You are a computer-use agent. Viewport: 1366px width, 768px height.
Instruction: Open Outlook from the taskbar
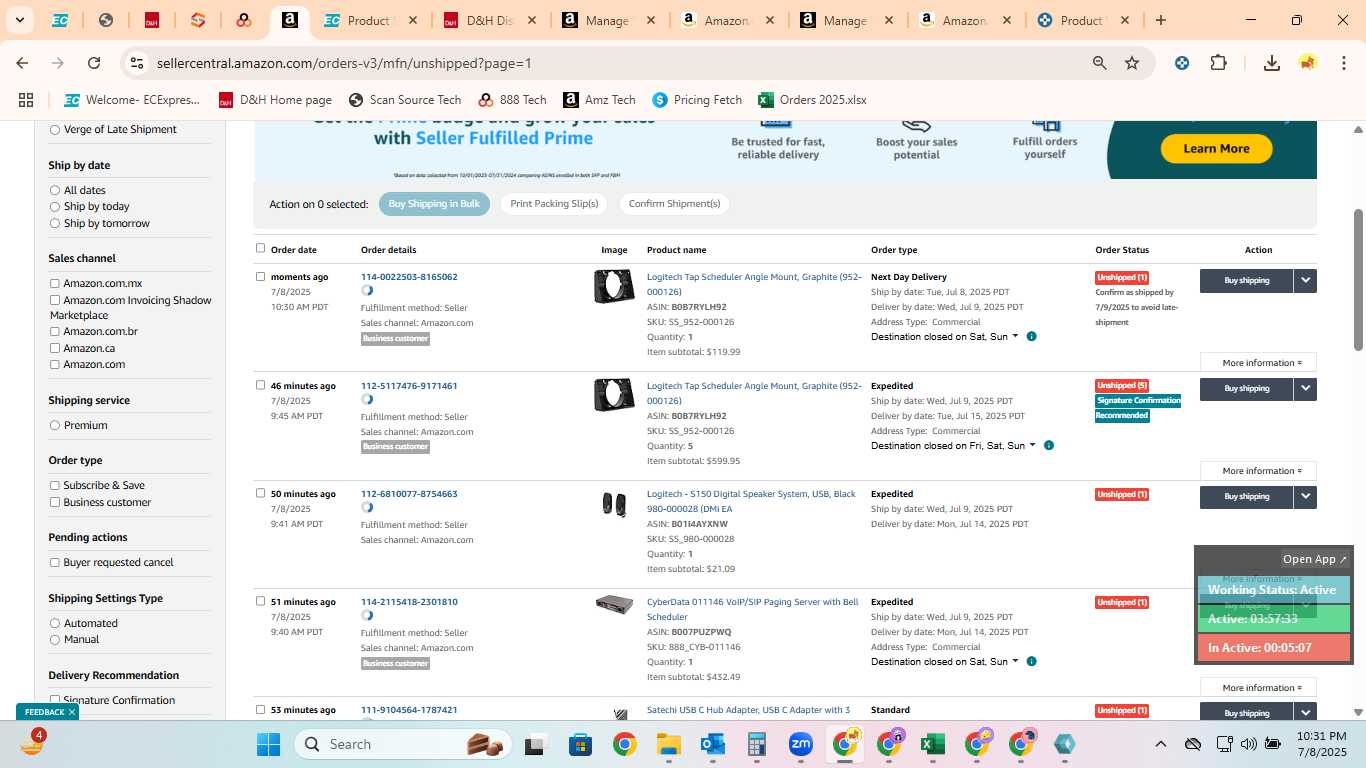(712, 744)
